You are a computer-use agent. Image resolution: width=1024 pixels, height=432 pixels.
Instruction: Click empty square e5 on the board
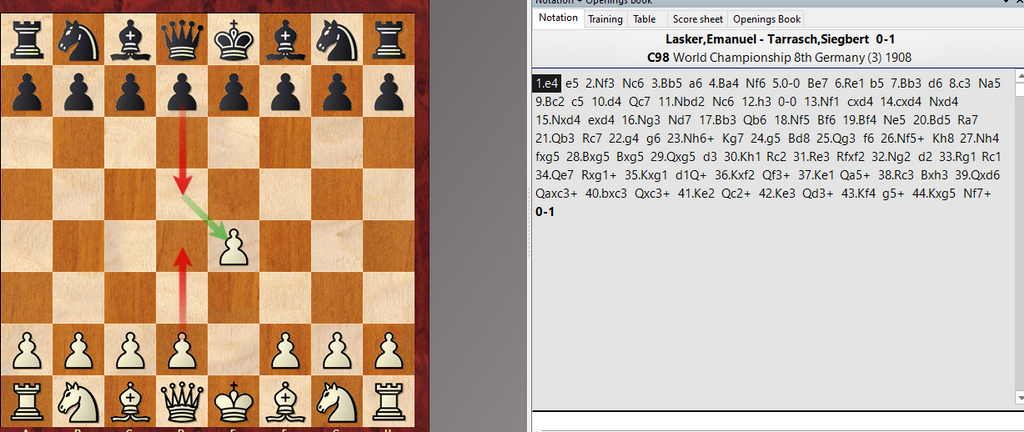pos(234,195)
